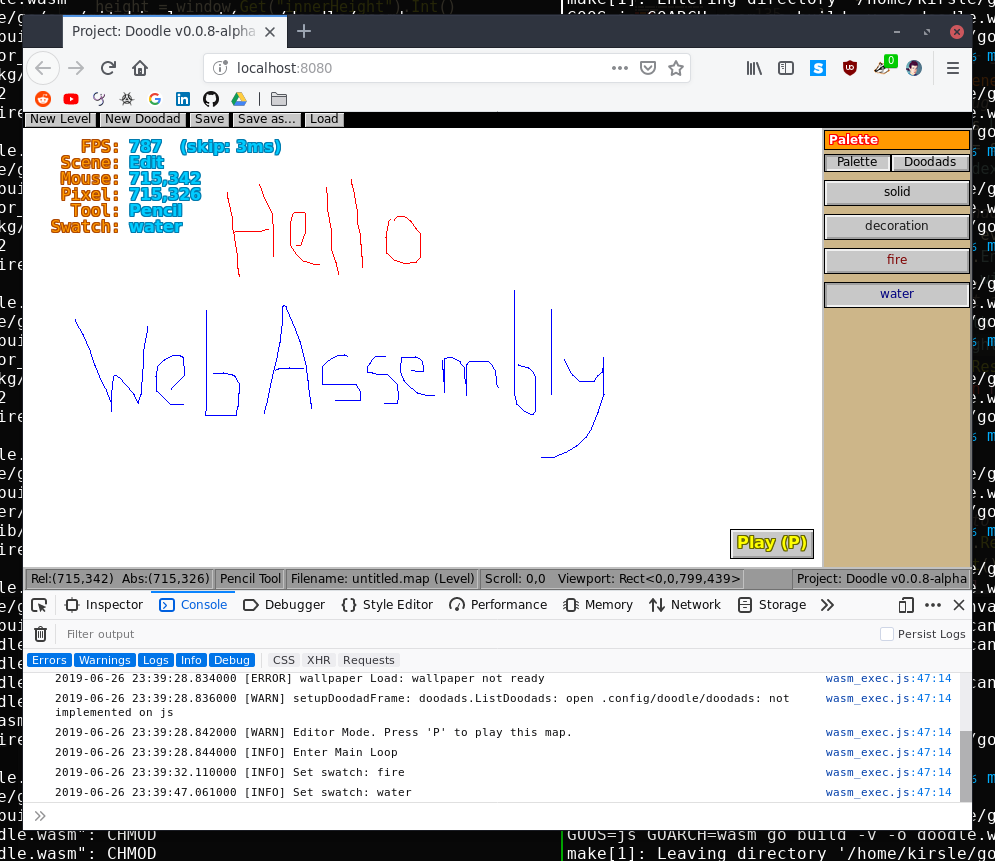The height and width of the screenshot is (861, 995).
Task: Open the Memory tab
Action: click(x=598, y=605)
